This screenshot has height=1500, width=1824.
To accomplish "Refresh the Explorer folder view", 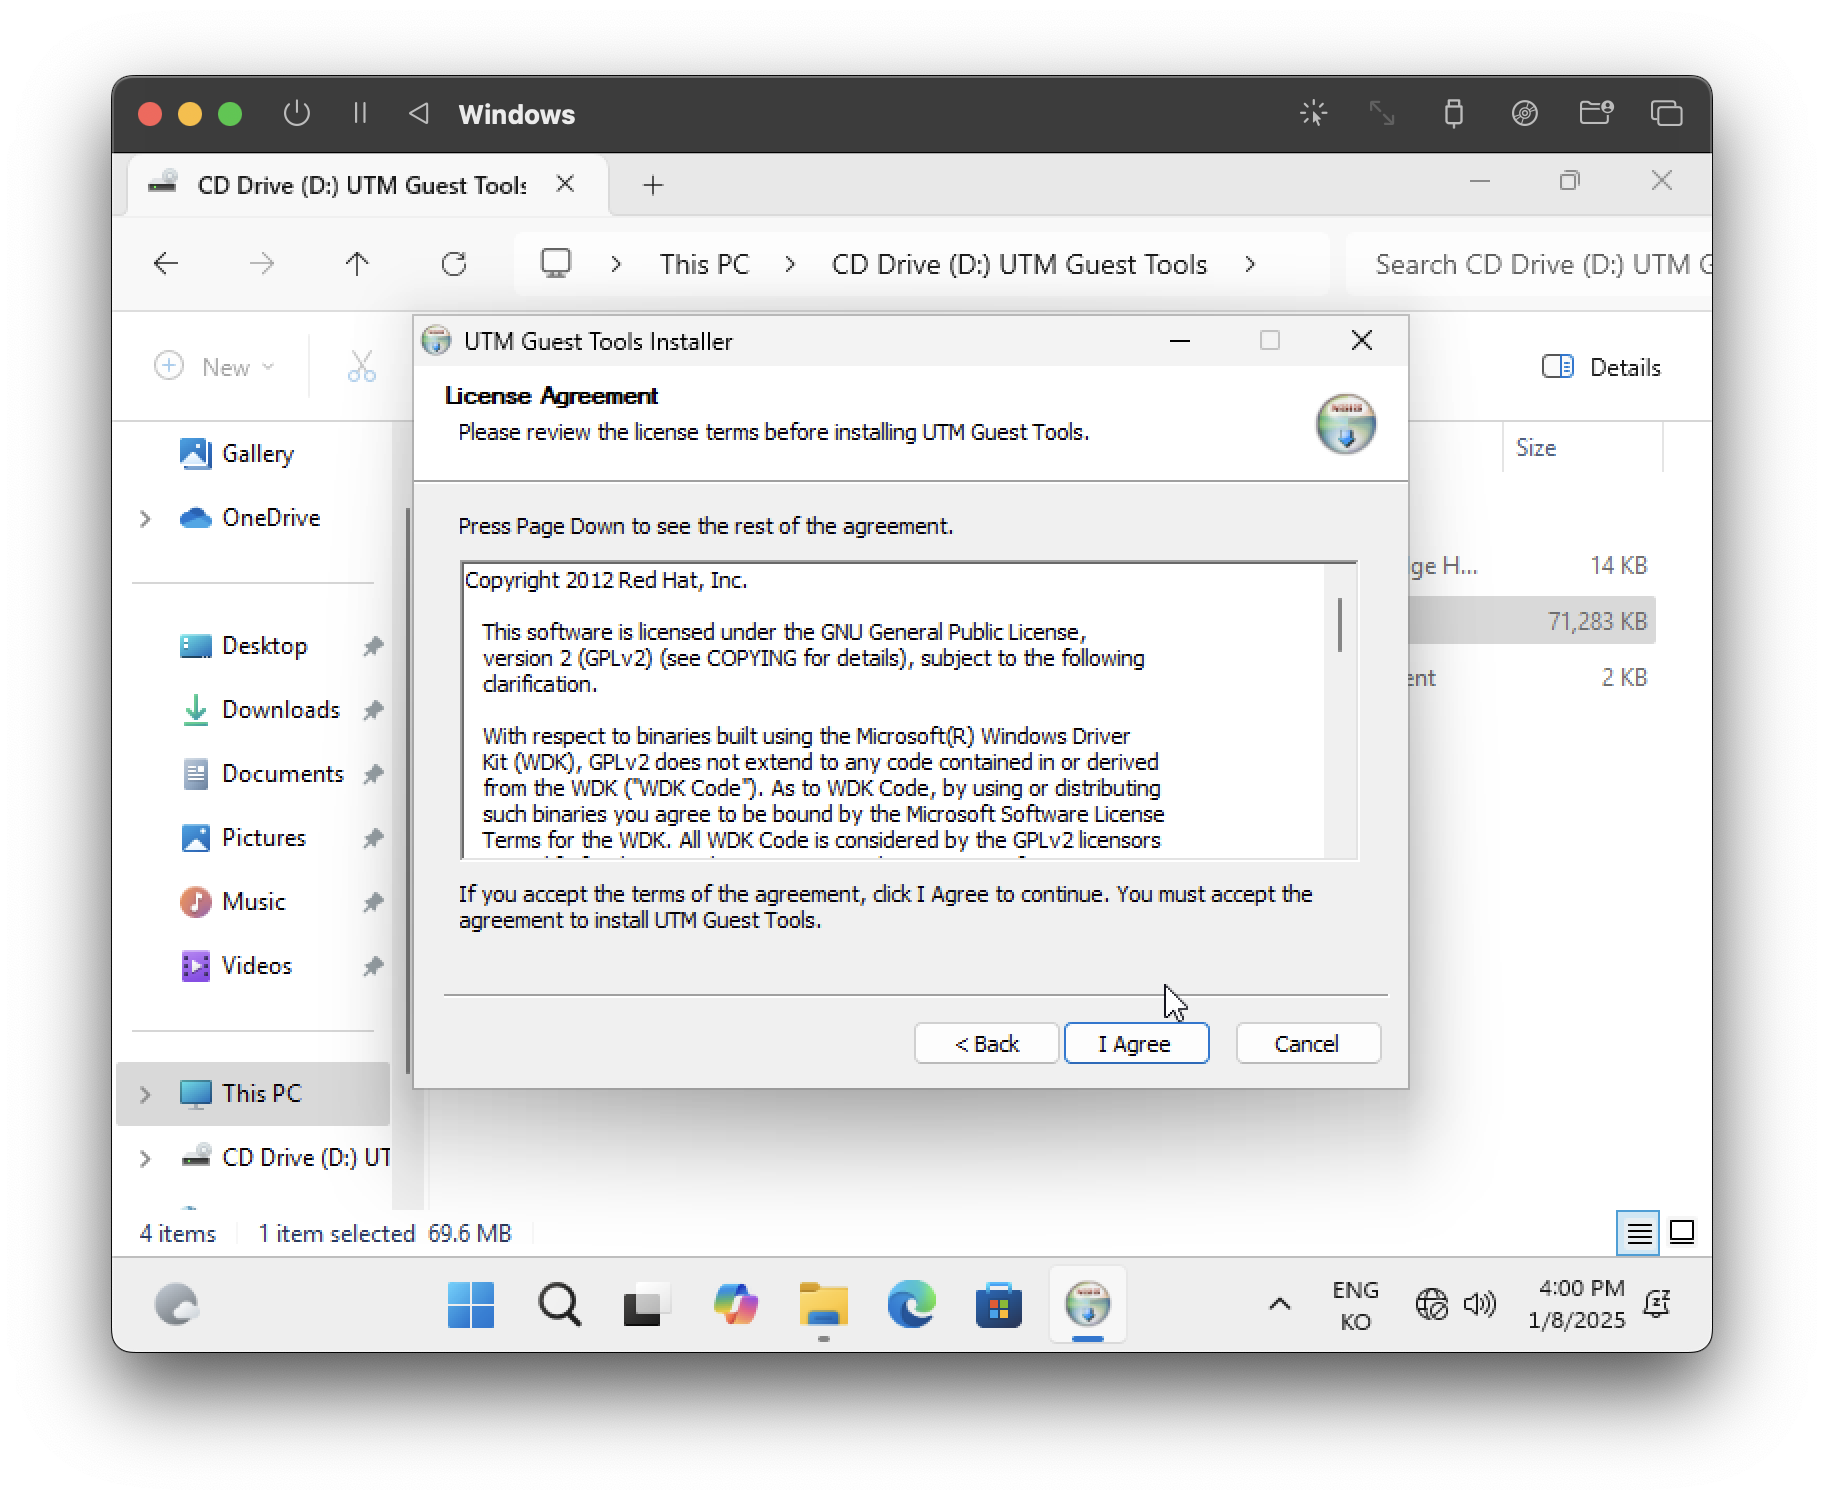I will (x=454, y=264).
